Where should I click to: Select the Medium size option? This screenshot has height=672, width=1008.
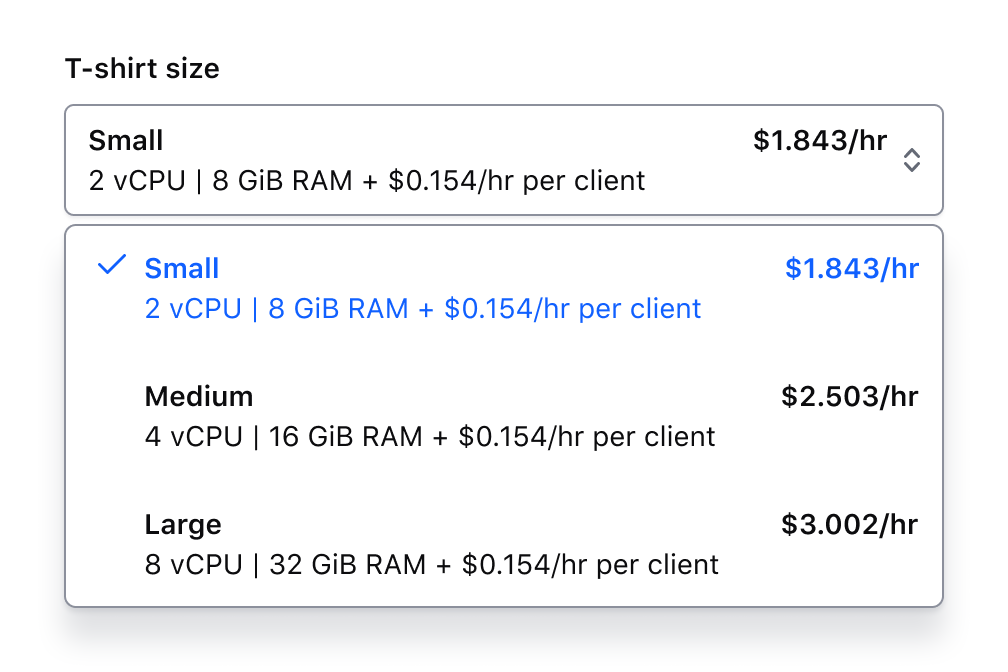504,416
